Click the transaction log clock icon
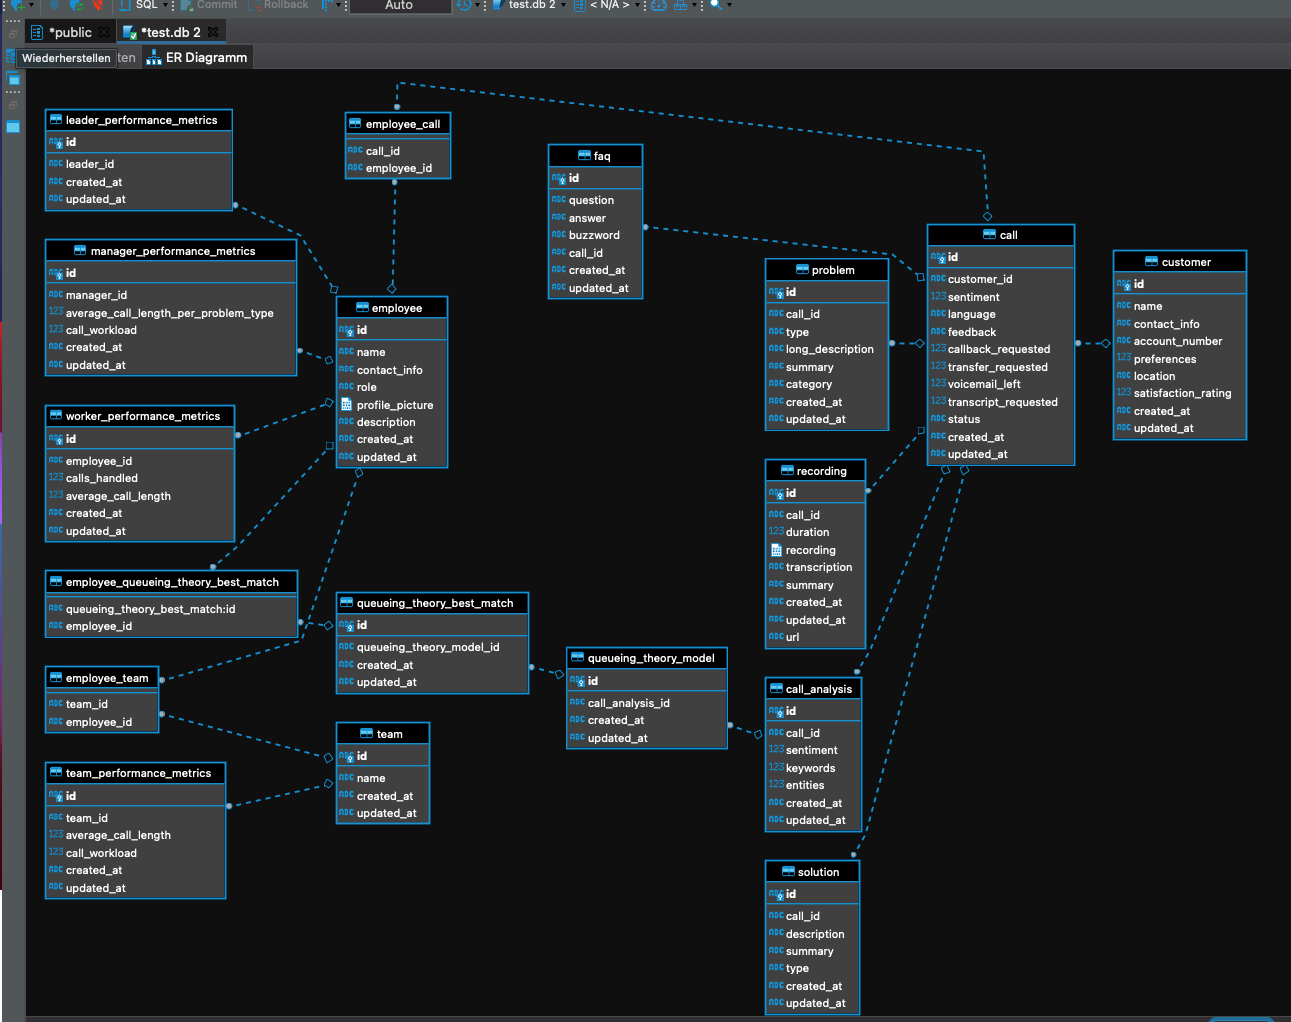 [464, 5]
